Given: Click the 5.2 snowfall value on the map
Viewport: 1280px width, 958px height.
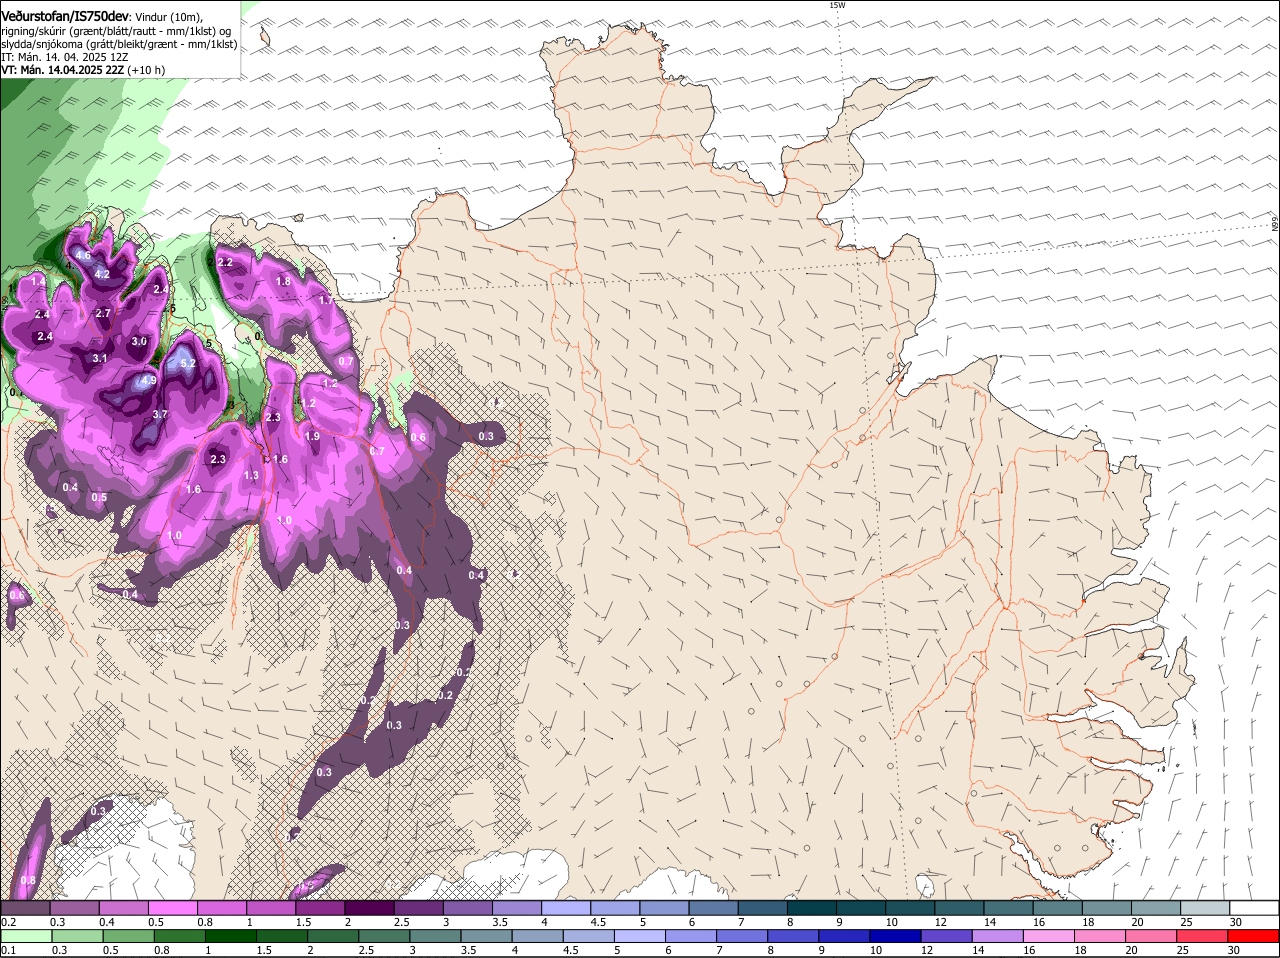Looking at the screenshot, I should pos(188,363).
